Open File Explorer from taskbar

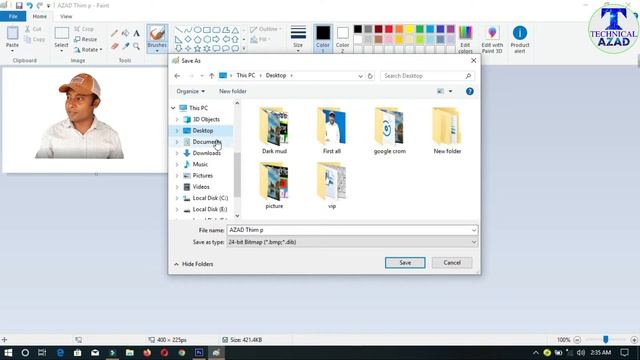(x=129, y=352)
